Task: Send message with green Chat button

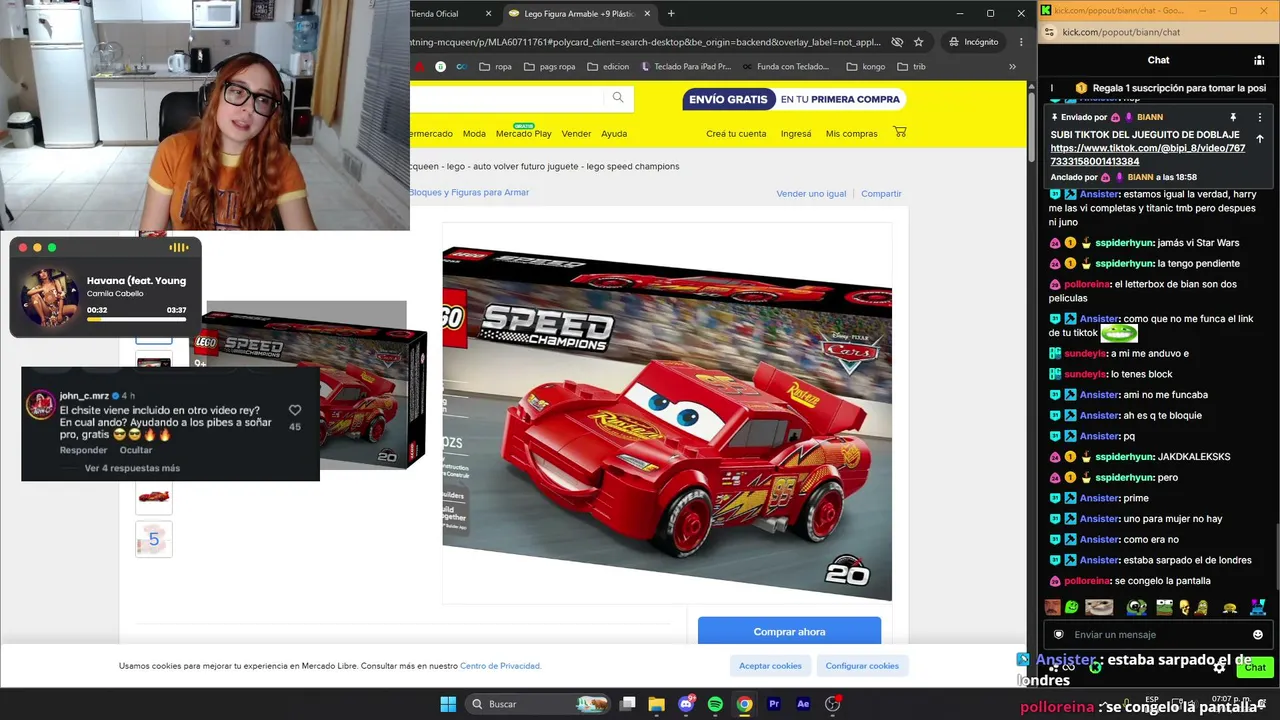Action: click(1255, 667)
